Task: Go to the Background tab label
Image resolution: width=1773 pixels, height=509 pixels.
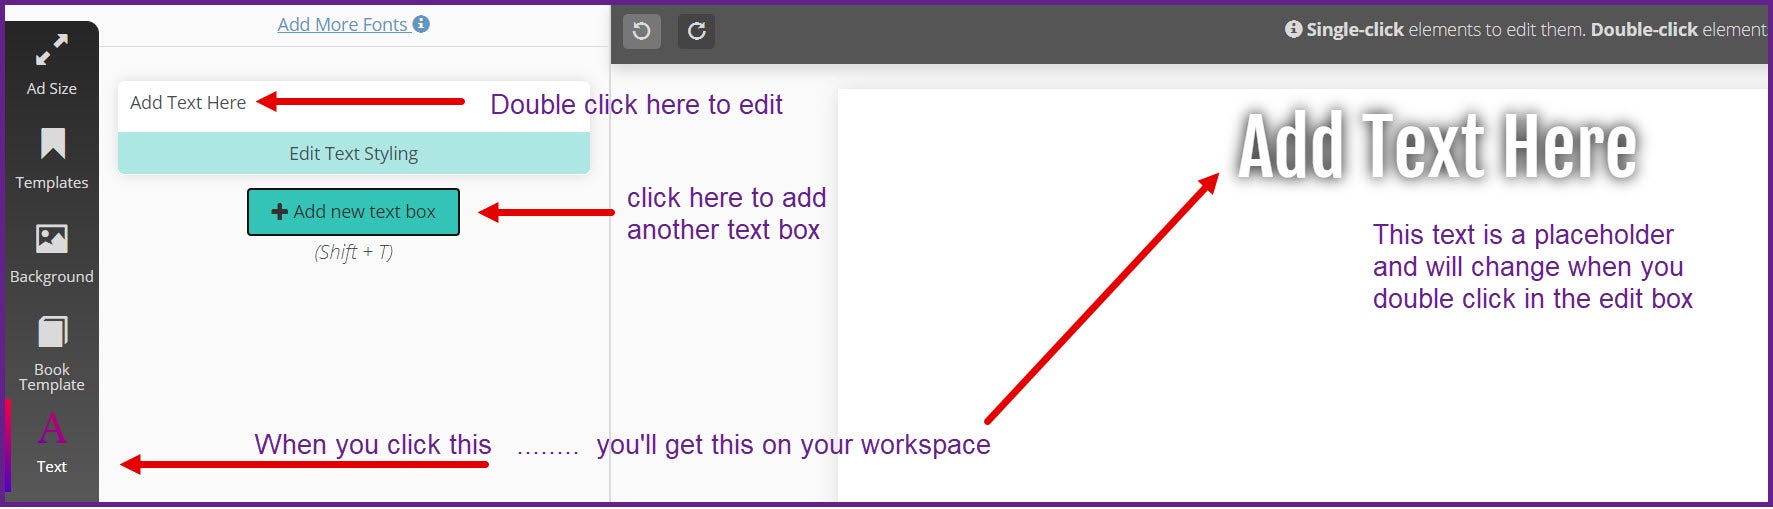Action: [x=52, y=277]
